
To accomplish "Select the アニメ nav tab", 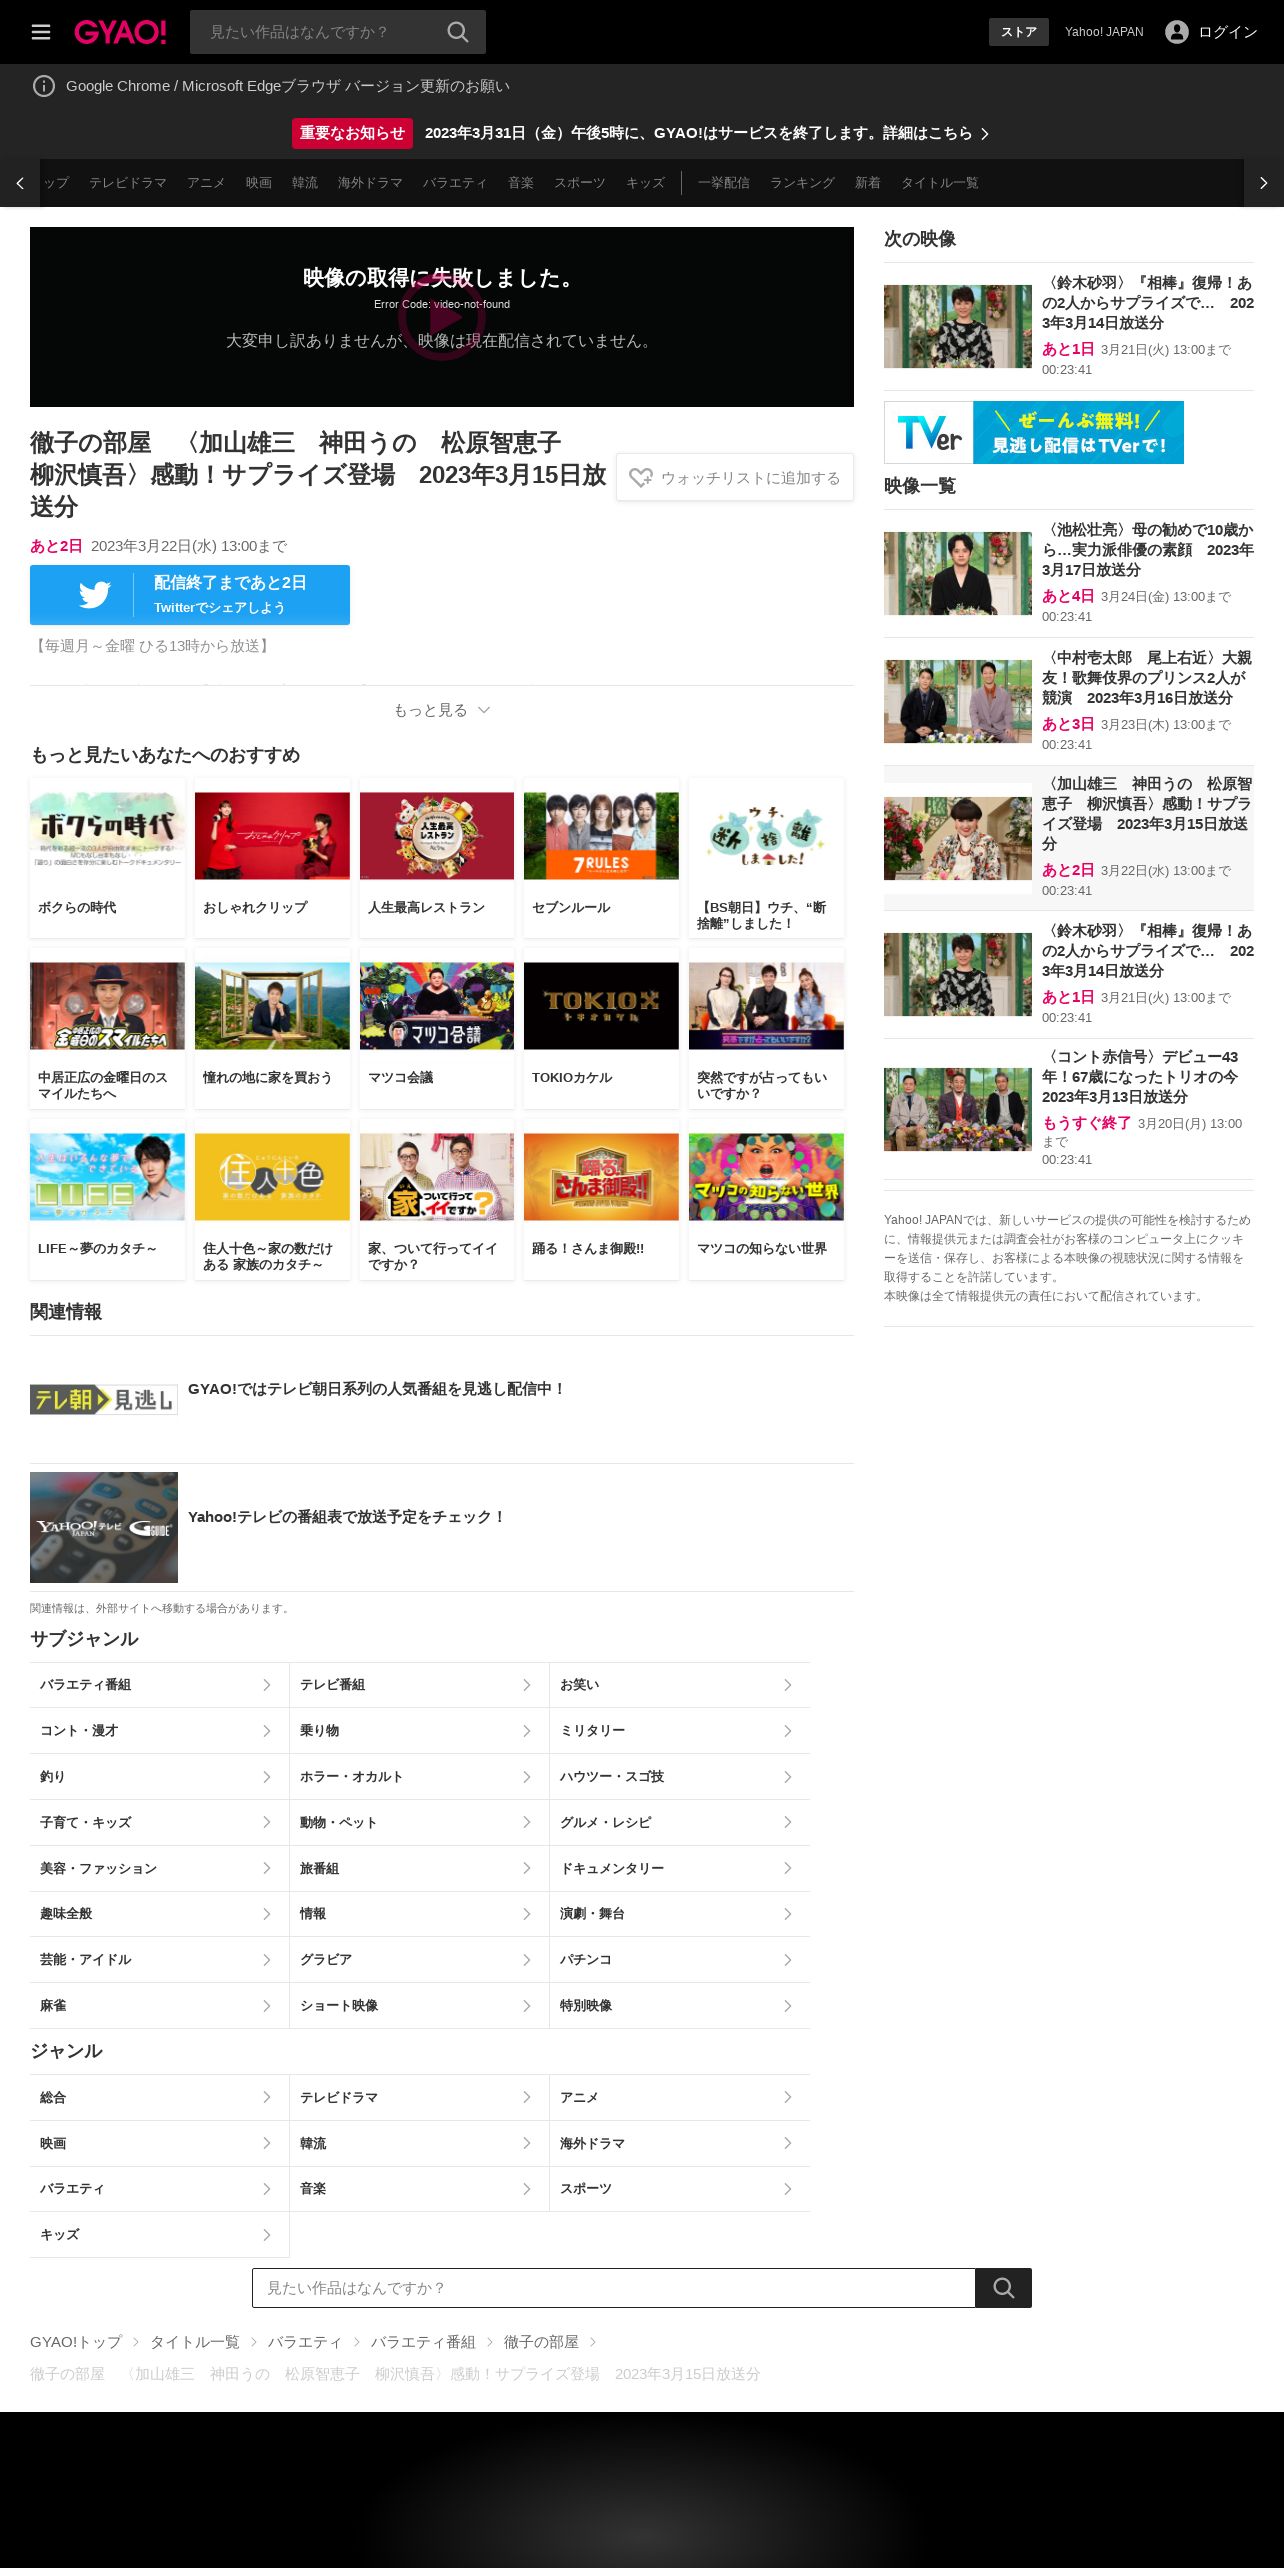I will pos(206,183).
